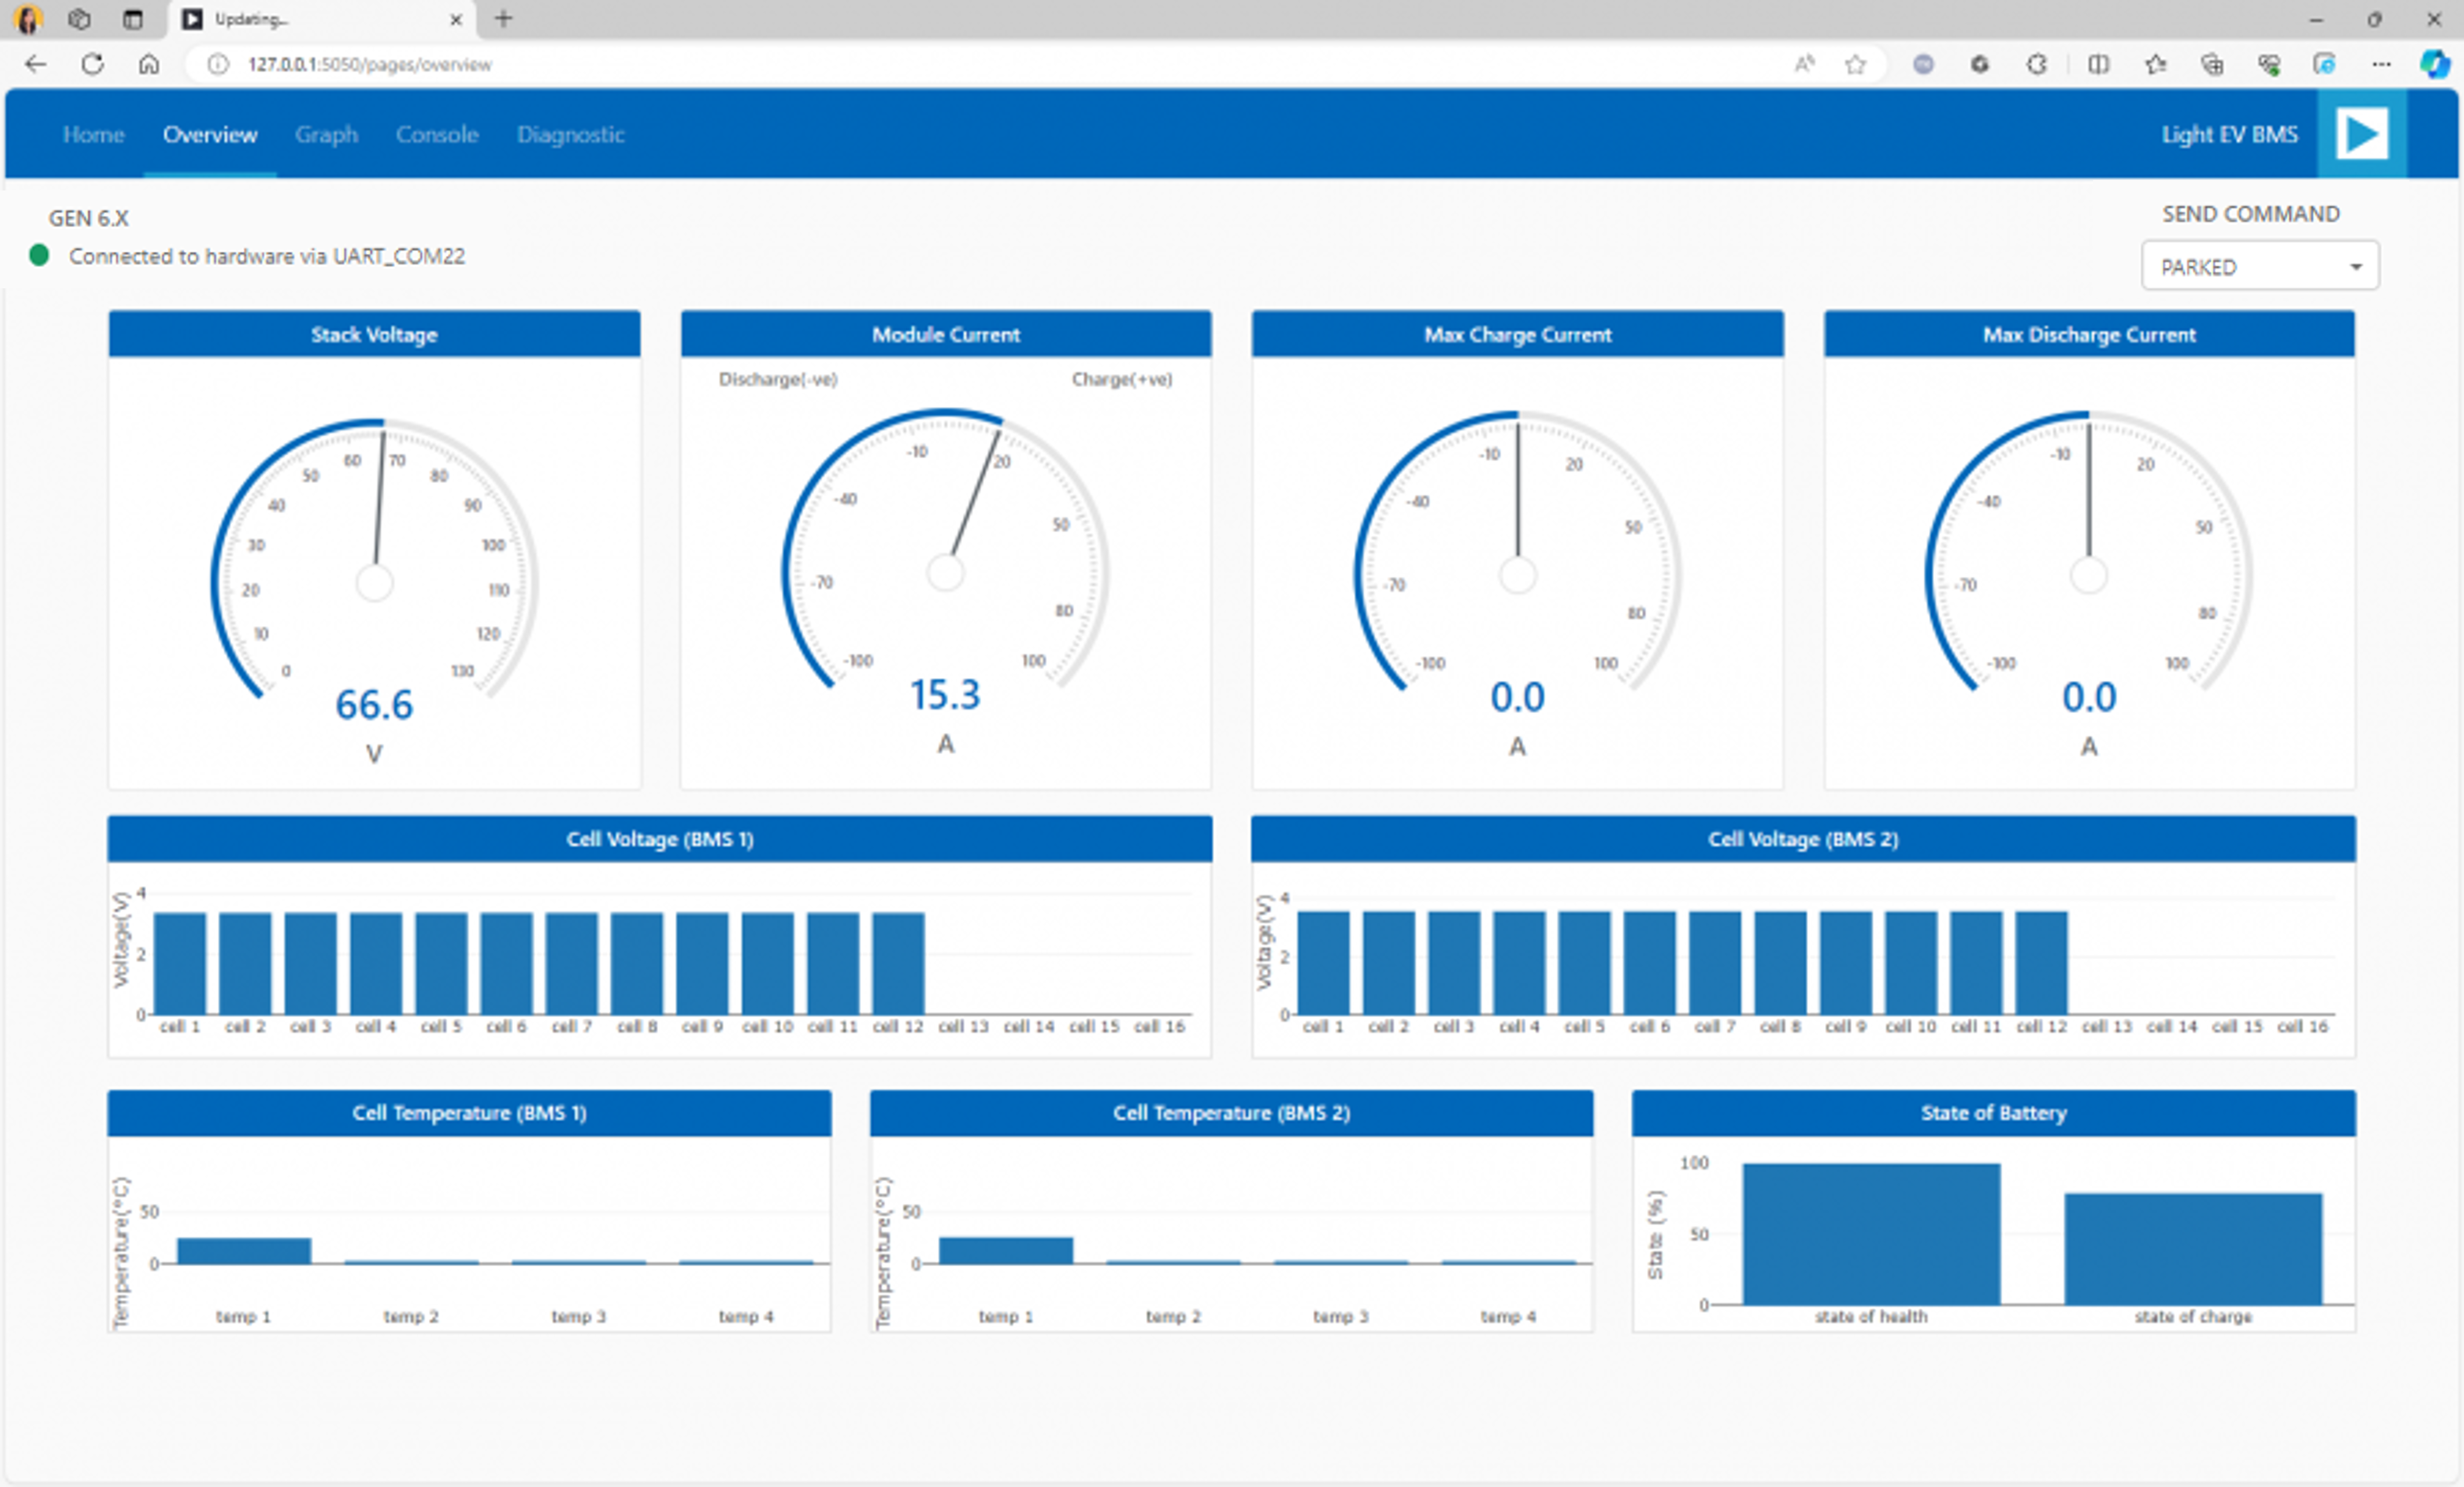Click the browser back arrow
The height and width of the screenshot is (1487, 2464).
pyautogui.click(x=35, y=64)
